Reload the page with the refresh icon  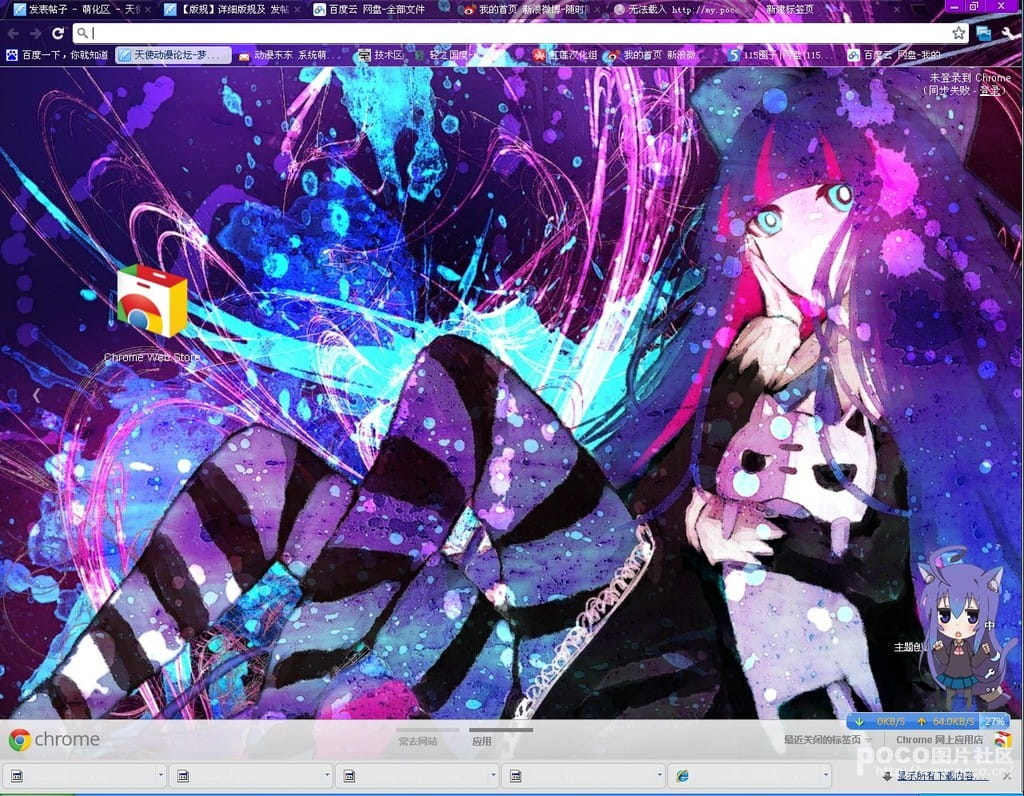pos(58,33)
